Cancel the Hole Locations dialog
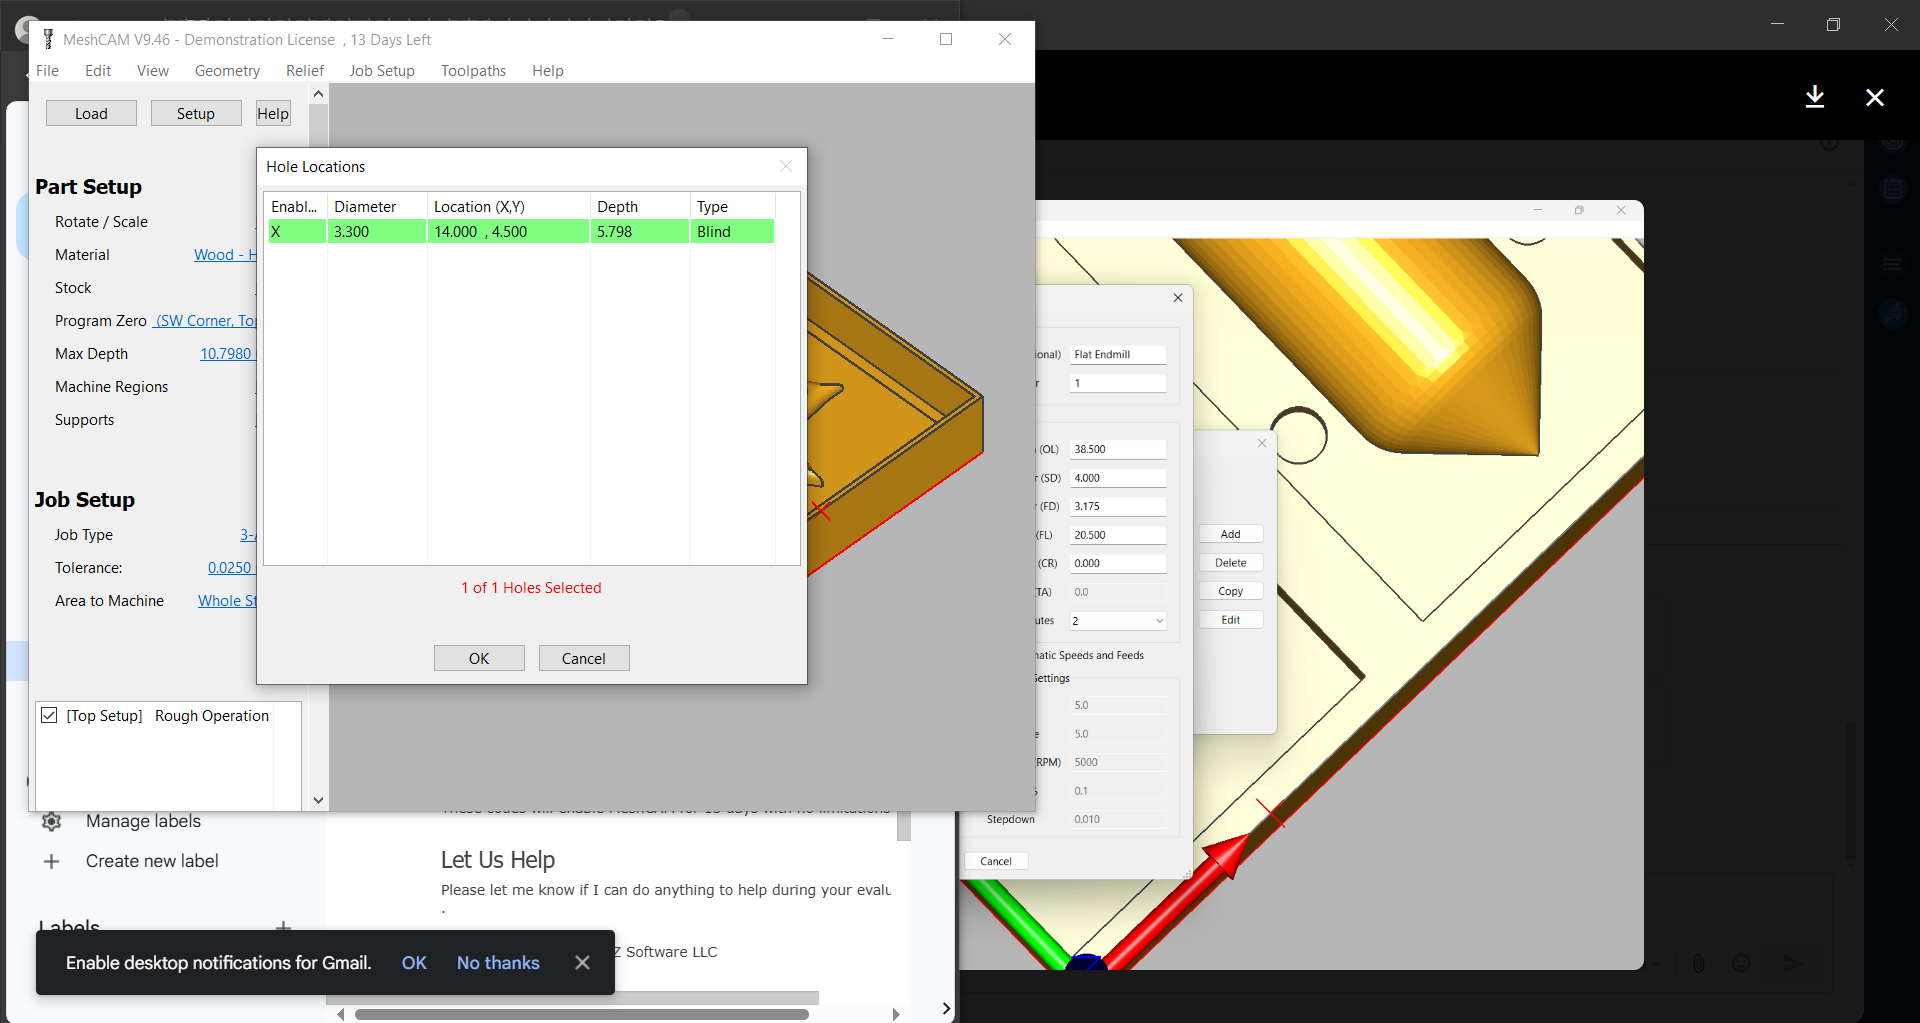Viewport: 1920px width, 1023px height. tap(584, 658)
